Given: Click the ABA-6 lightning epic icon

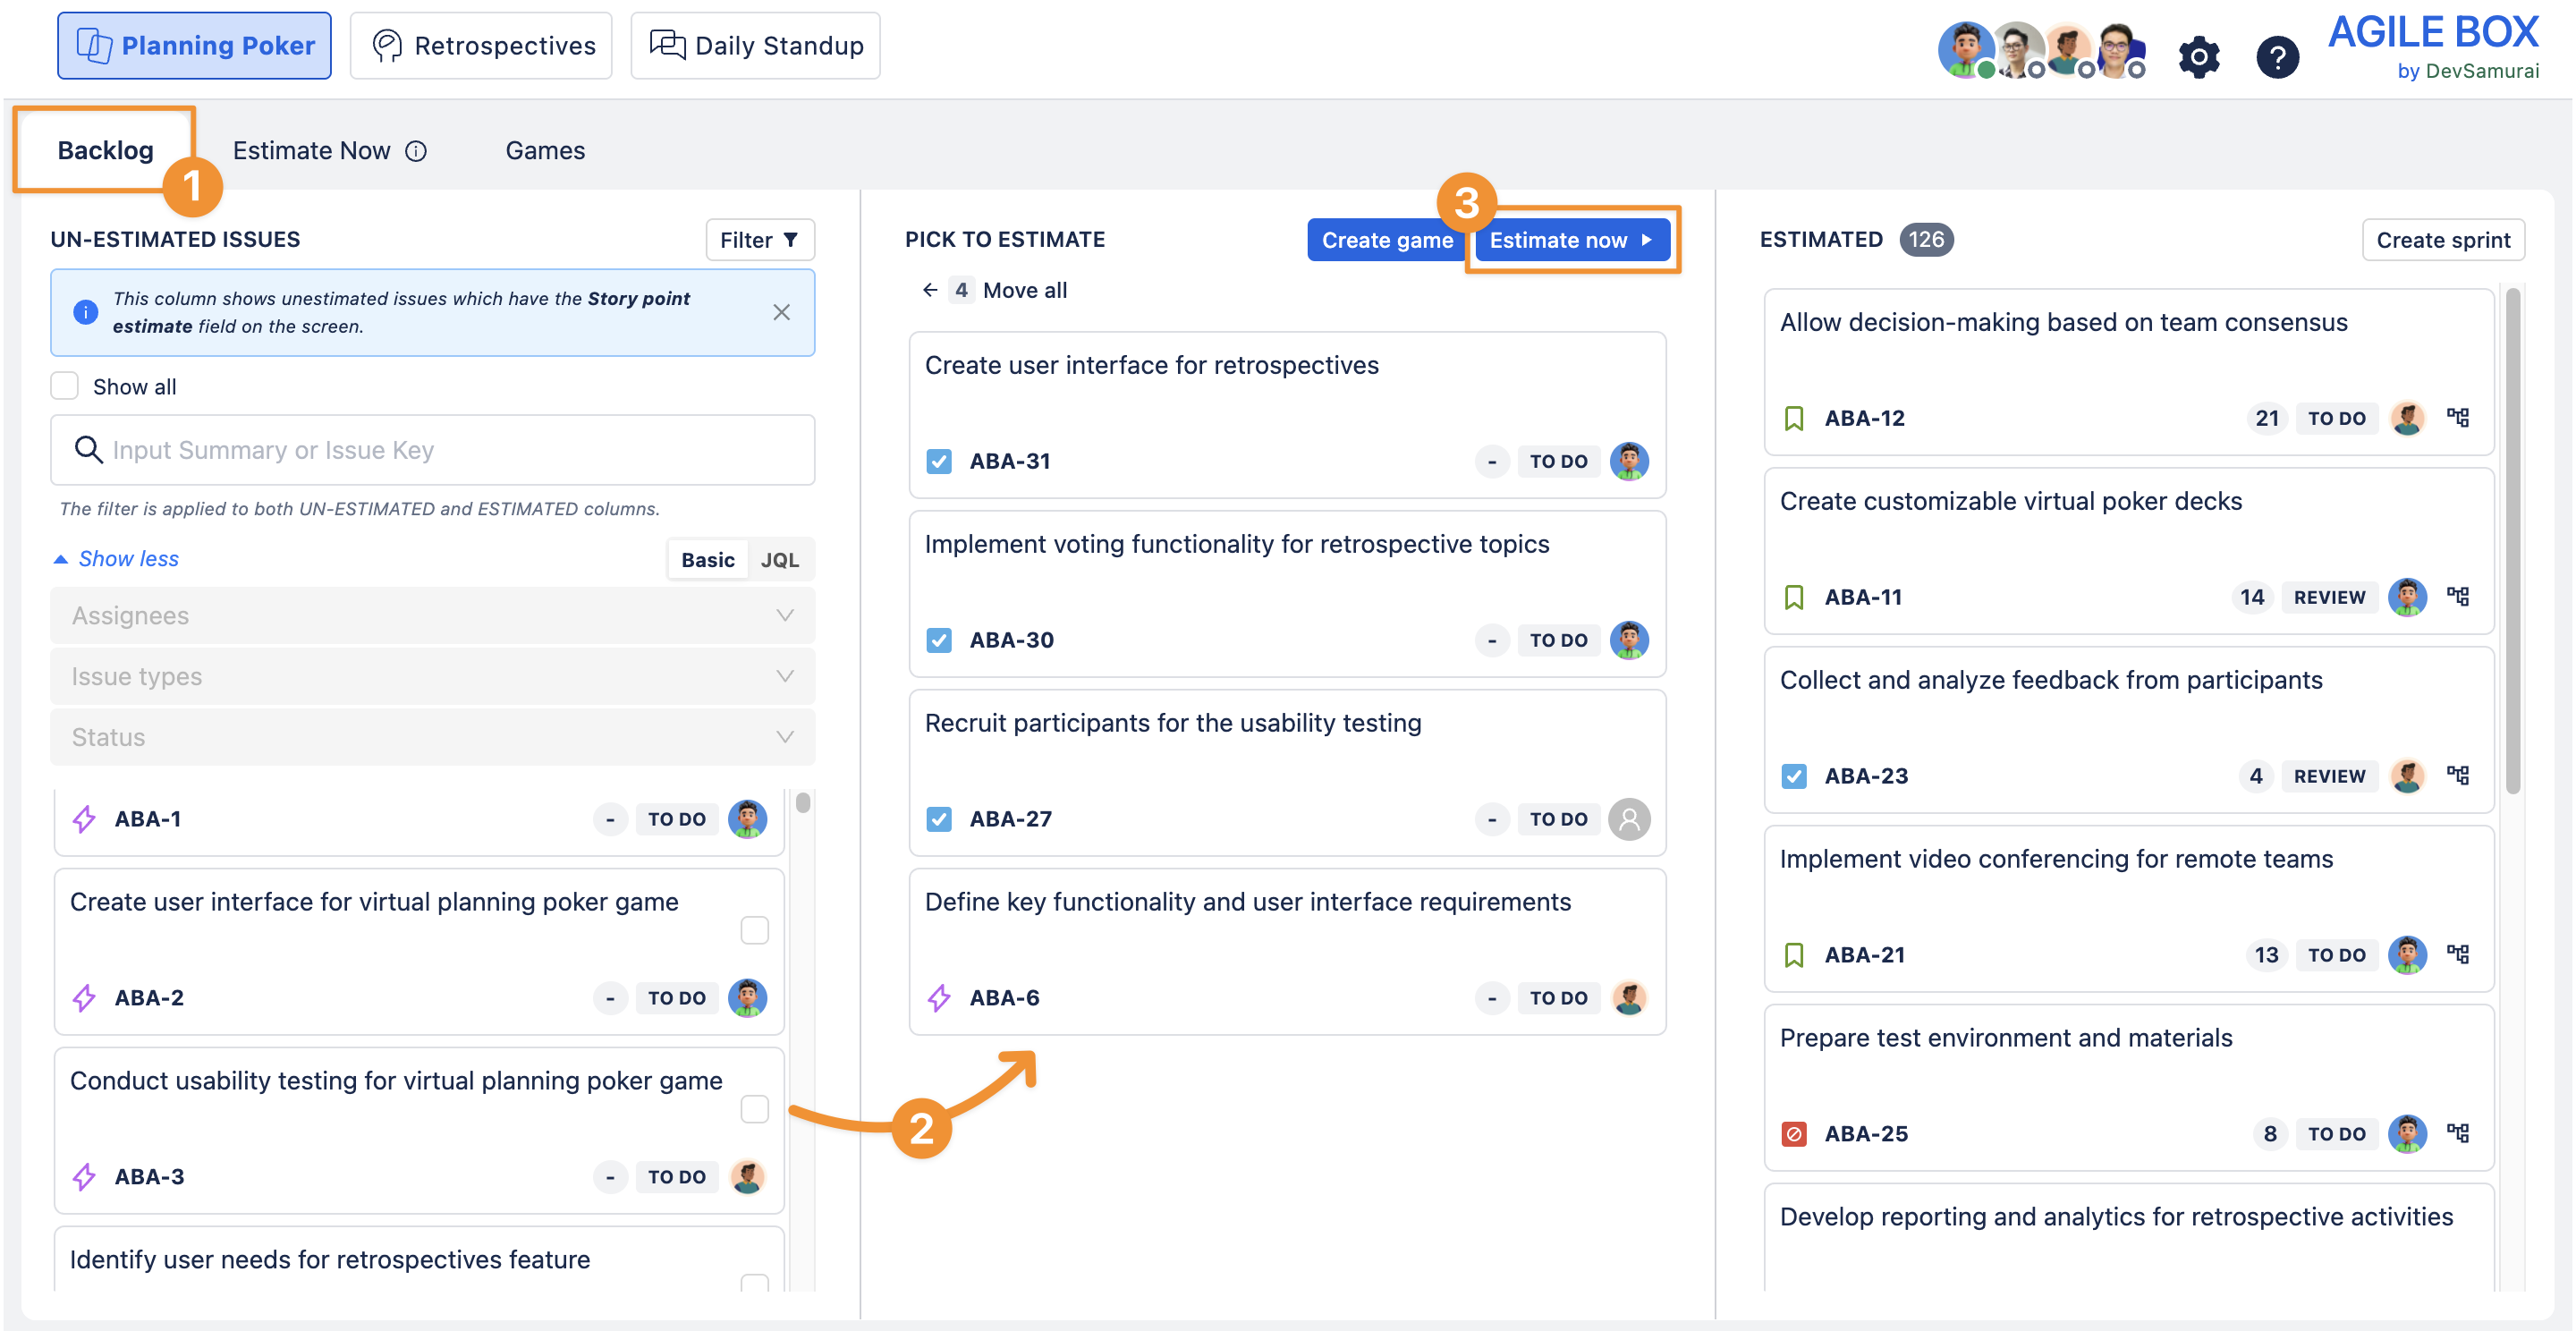Looking at the screenshot, I should coord(938,997).
